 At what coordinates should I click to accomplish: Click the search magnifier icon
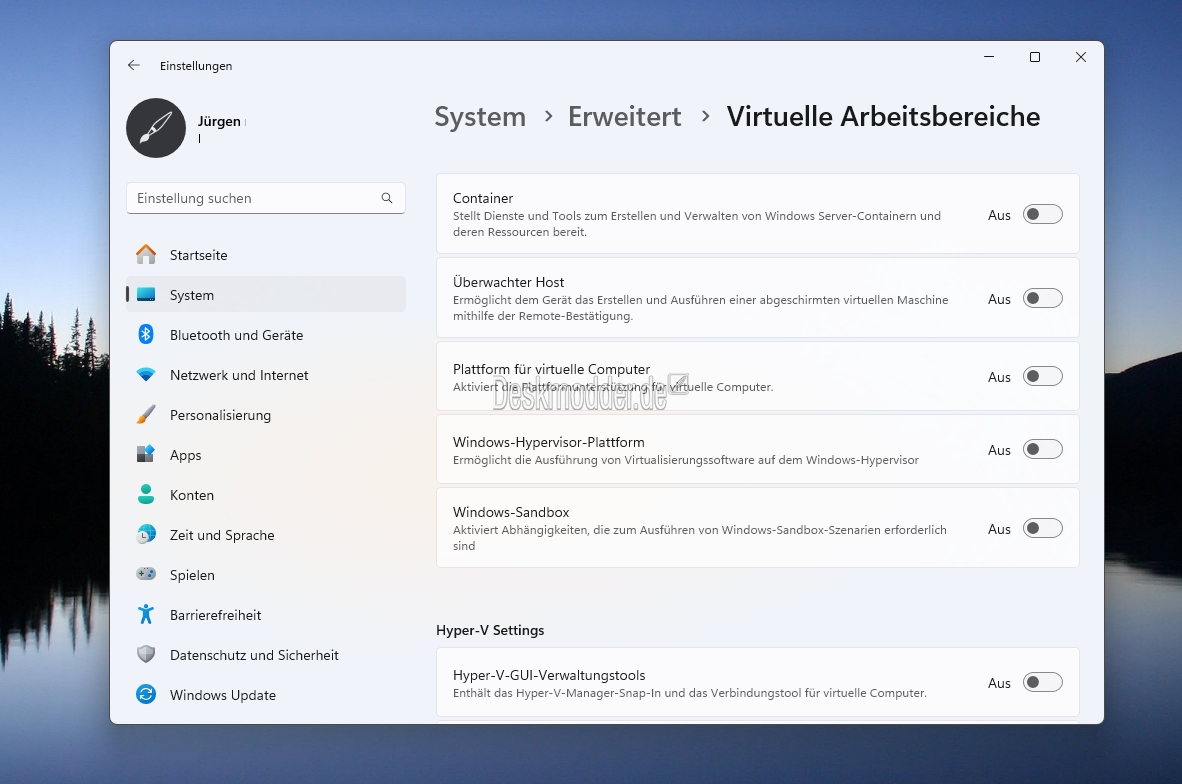(x=387, y=198)
